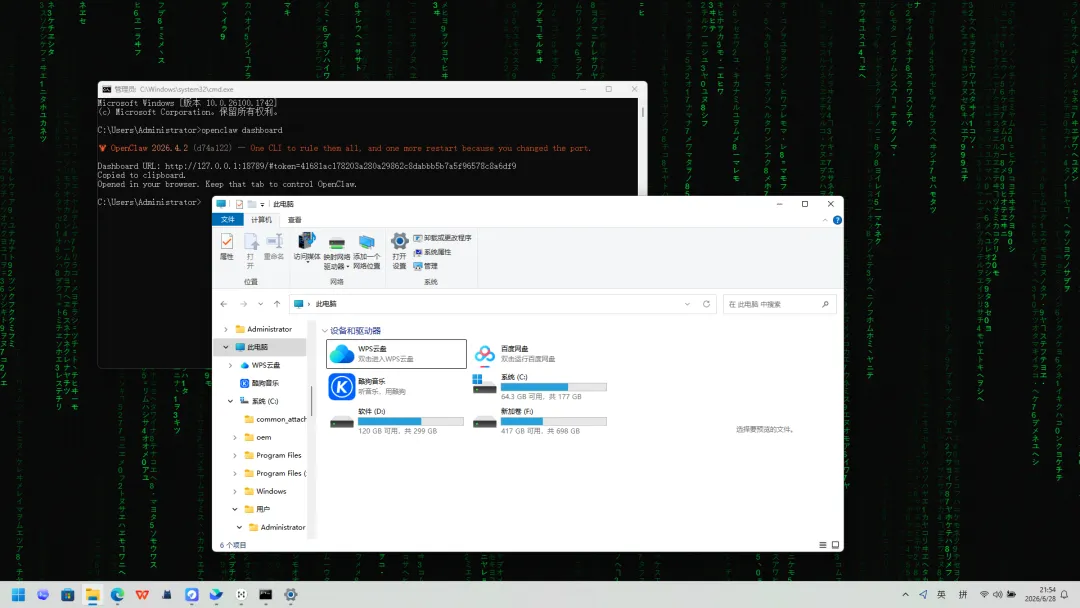Viewport: 1080px width, 608px height.
Task: Collapse the 用户 folder tree node
Action: click(235, 509)
